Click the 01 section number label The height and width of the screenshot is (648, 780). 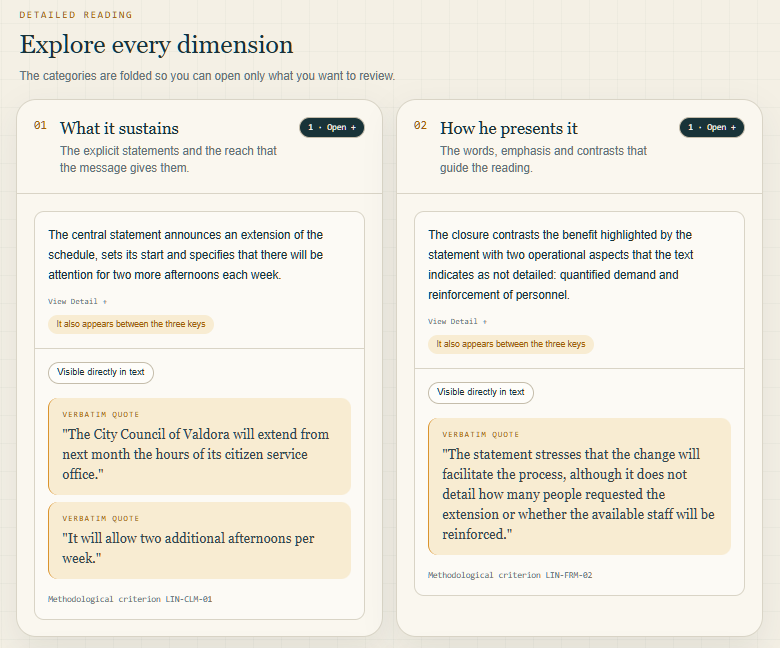click(40, 125)
